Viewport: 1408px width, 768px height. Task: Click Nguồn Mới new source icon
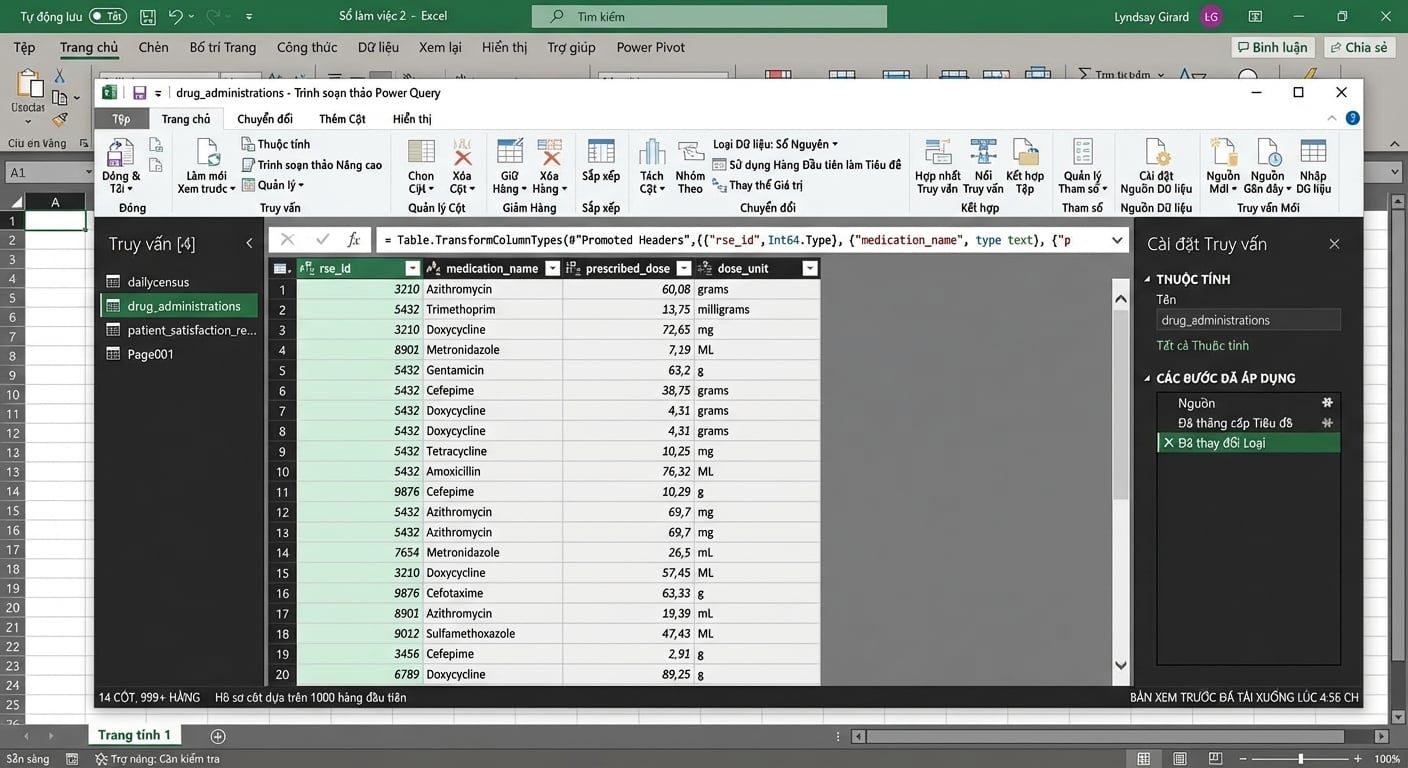pos(1223,152)
